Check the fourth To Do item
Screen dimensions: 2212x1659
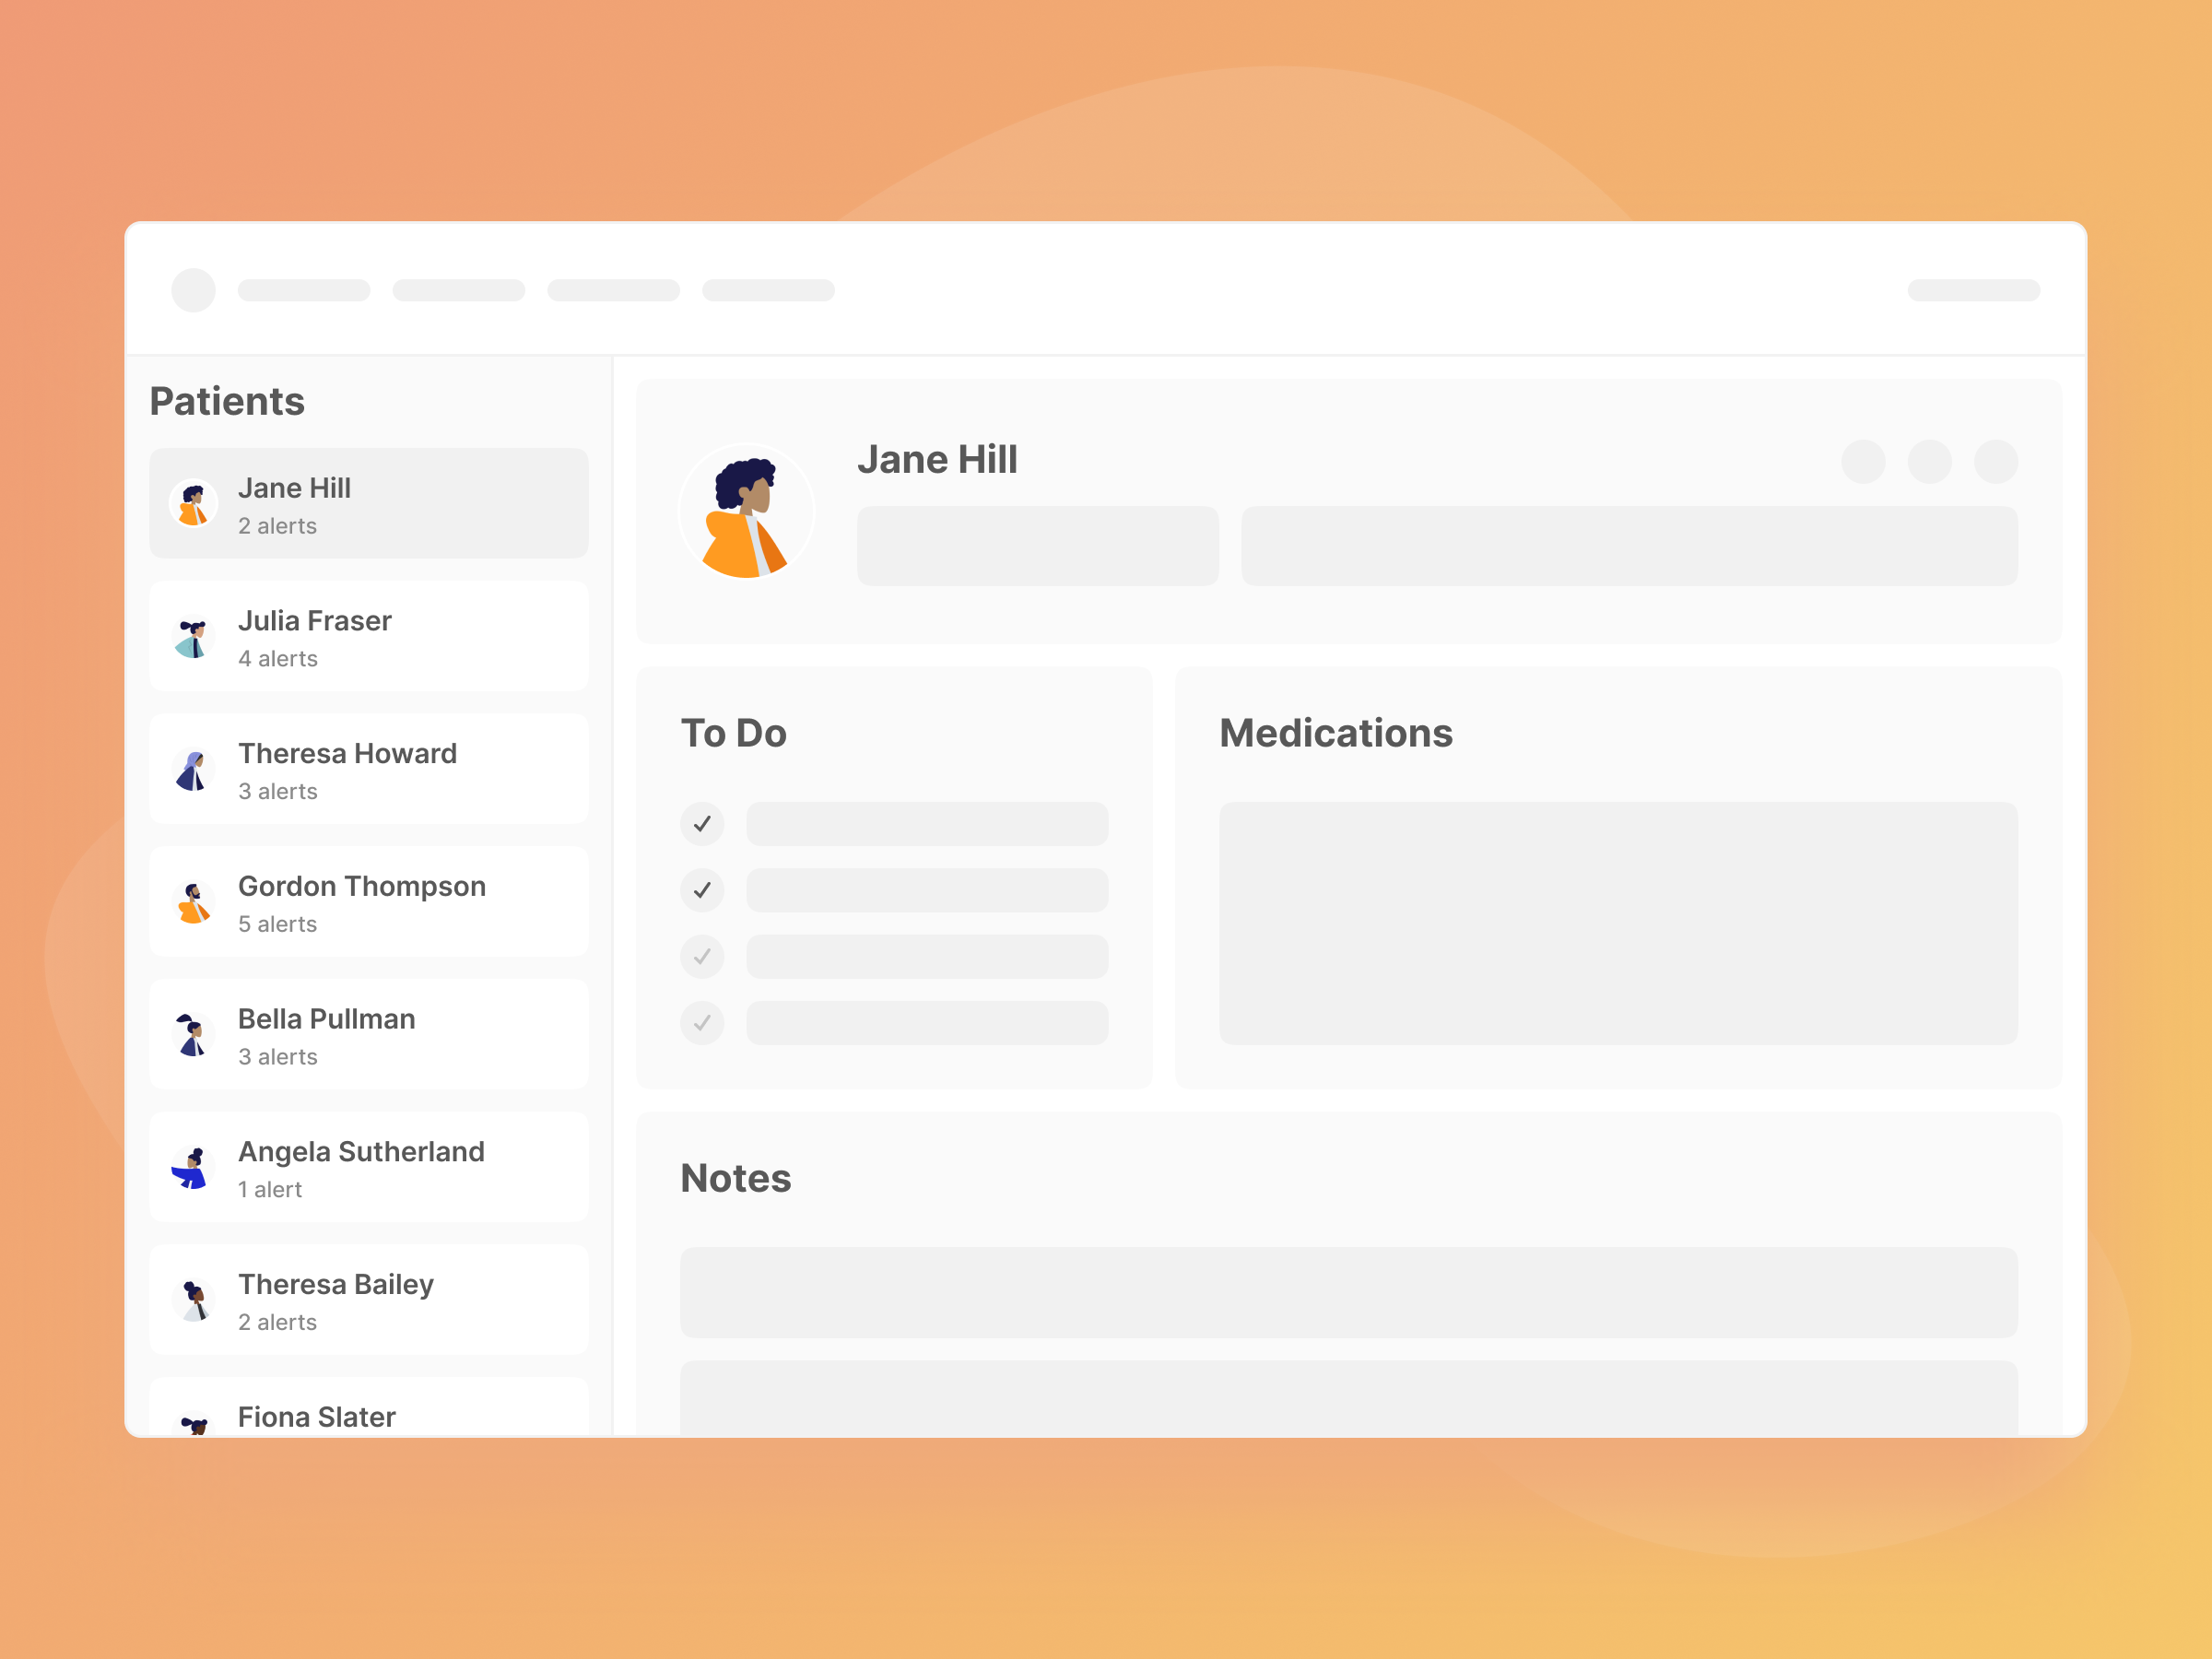(x=702, y=1023)
